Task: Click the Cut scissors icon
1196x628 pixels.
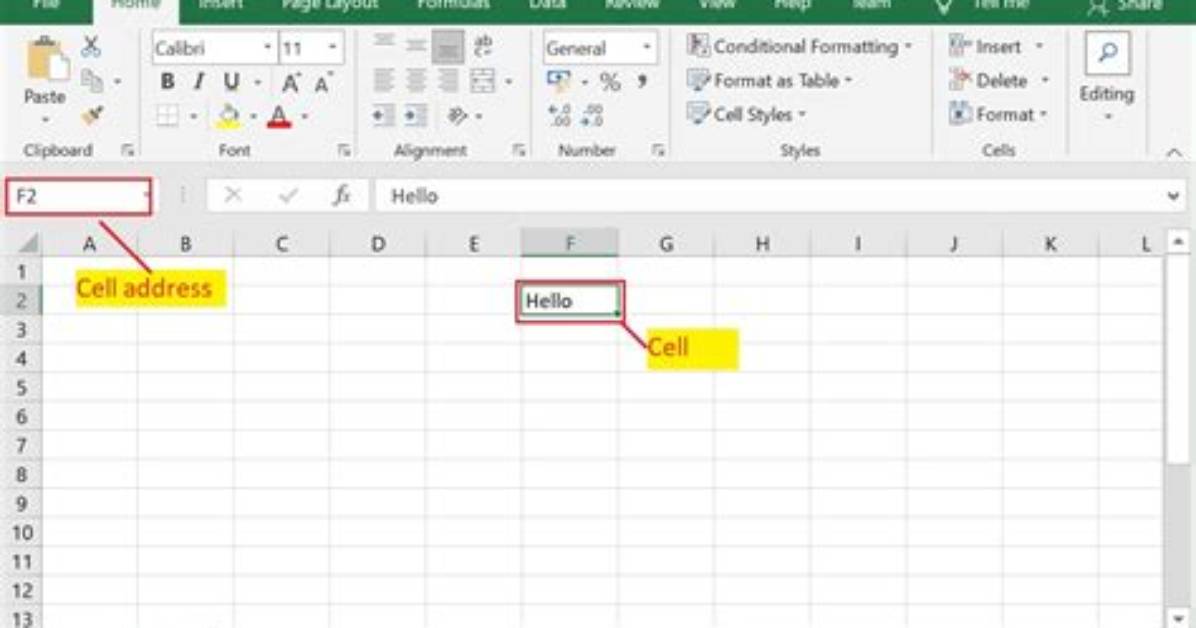Action: coord(91,47)
